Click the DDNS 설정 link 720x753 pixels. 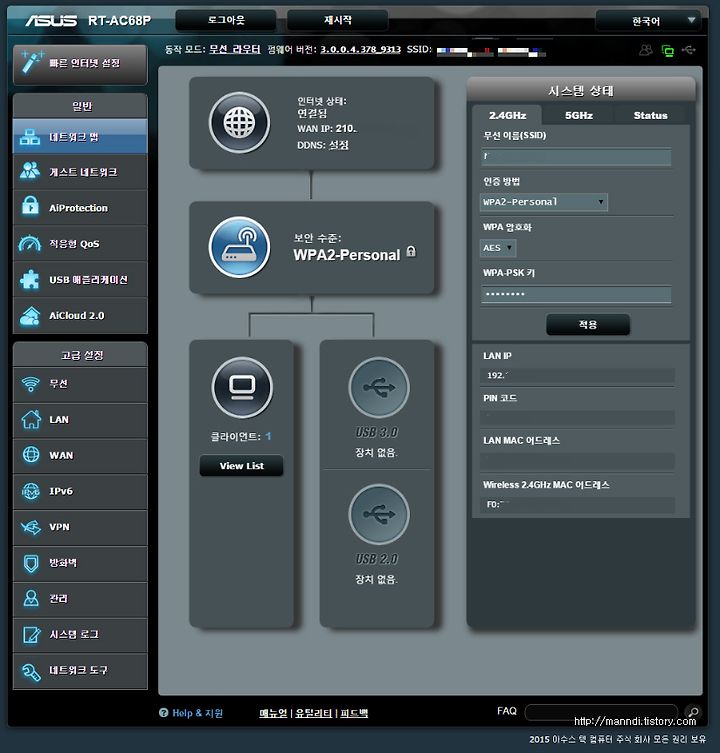[x=338, y=145]
